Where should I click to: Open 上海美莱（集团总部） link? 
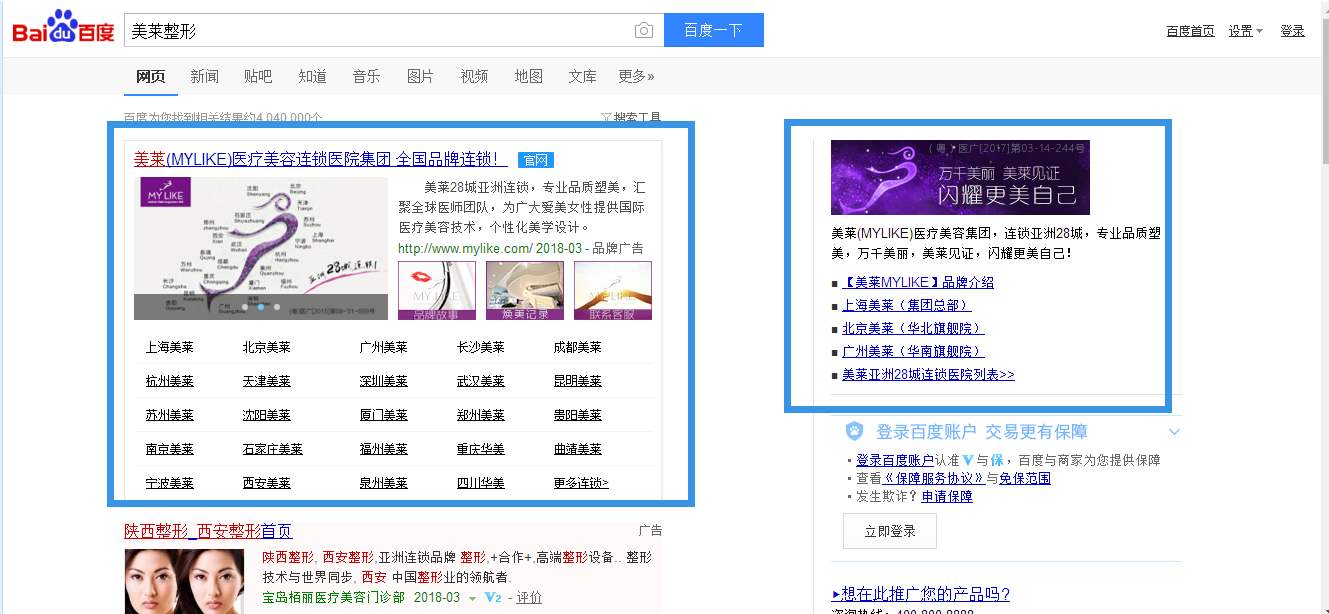coord(907,305)
